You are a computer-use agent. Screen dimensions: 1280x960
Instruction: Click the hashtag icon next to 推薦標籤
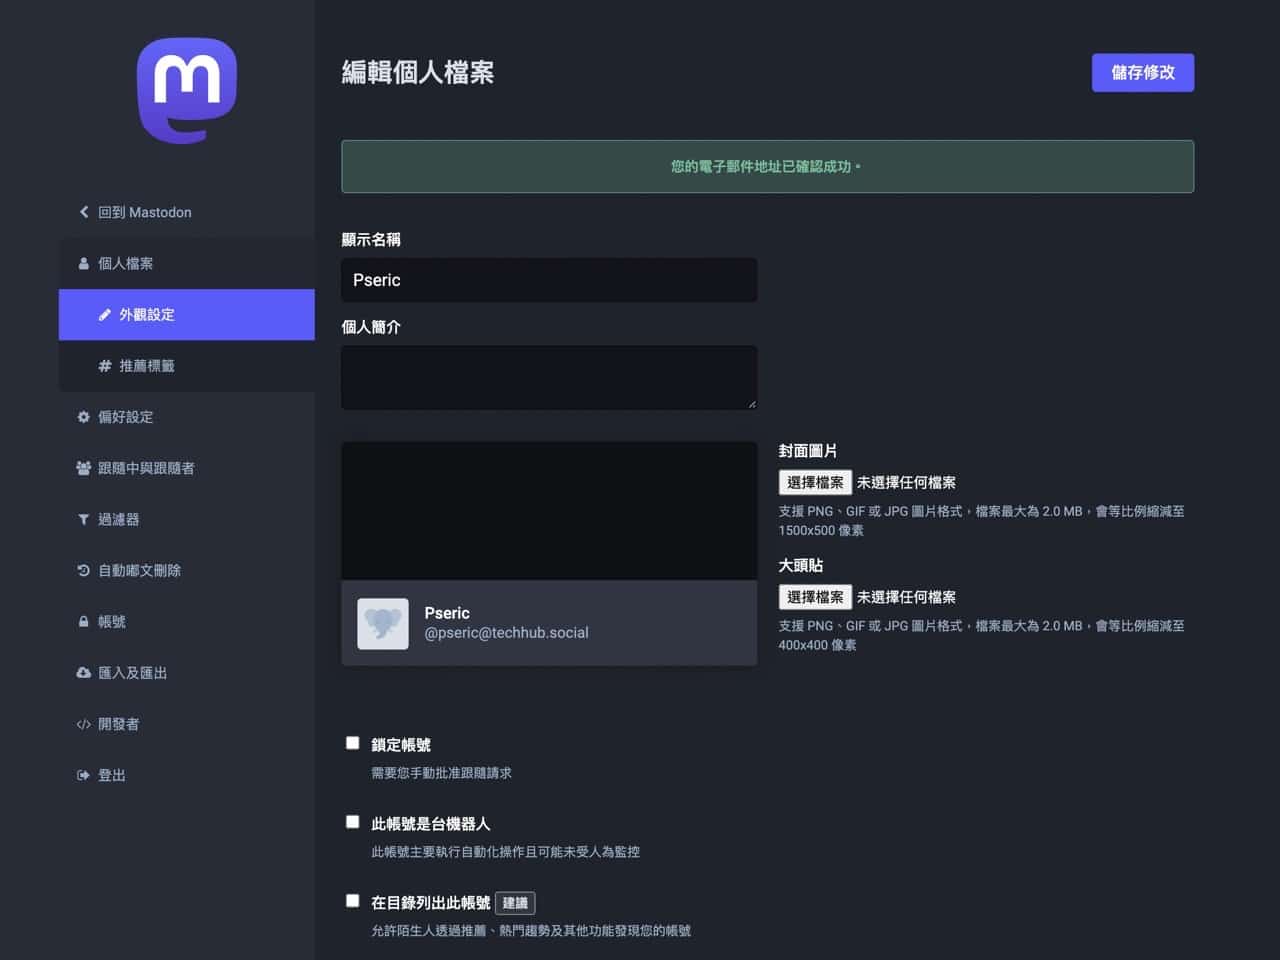pos(105,366)
